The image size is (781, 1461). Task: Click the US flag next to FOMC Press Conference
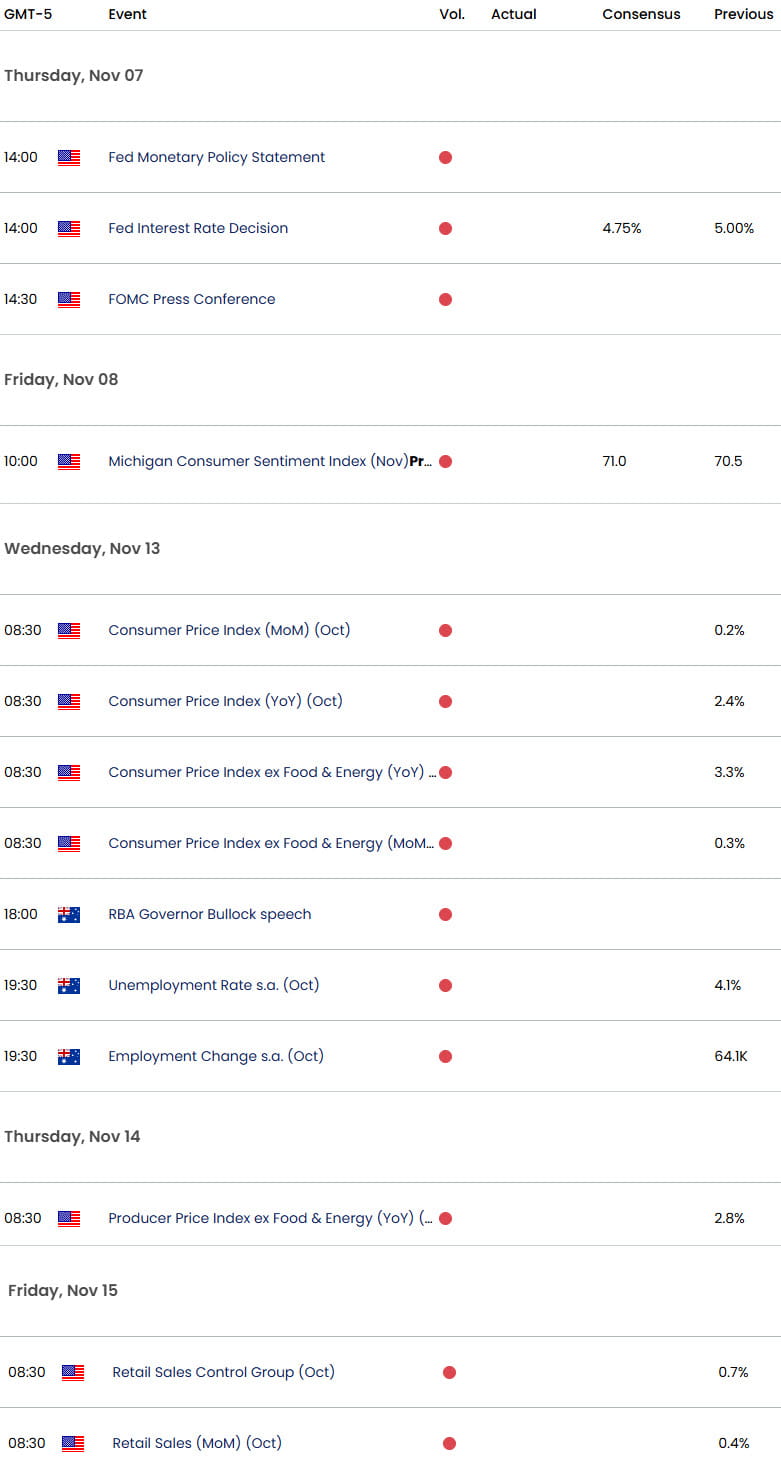(x=68, y=299)
